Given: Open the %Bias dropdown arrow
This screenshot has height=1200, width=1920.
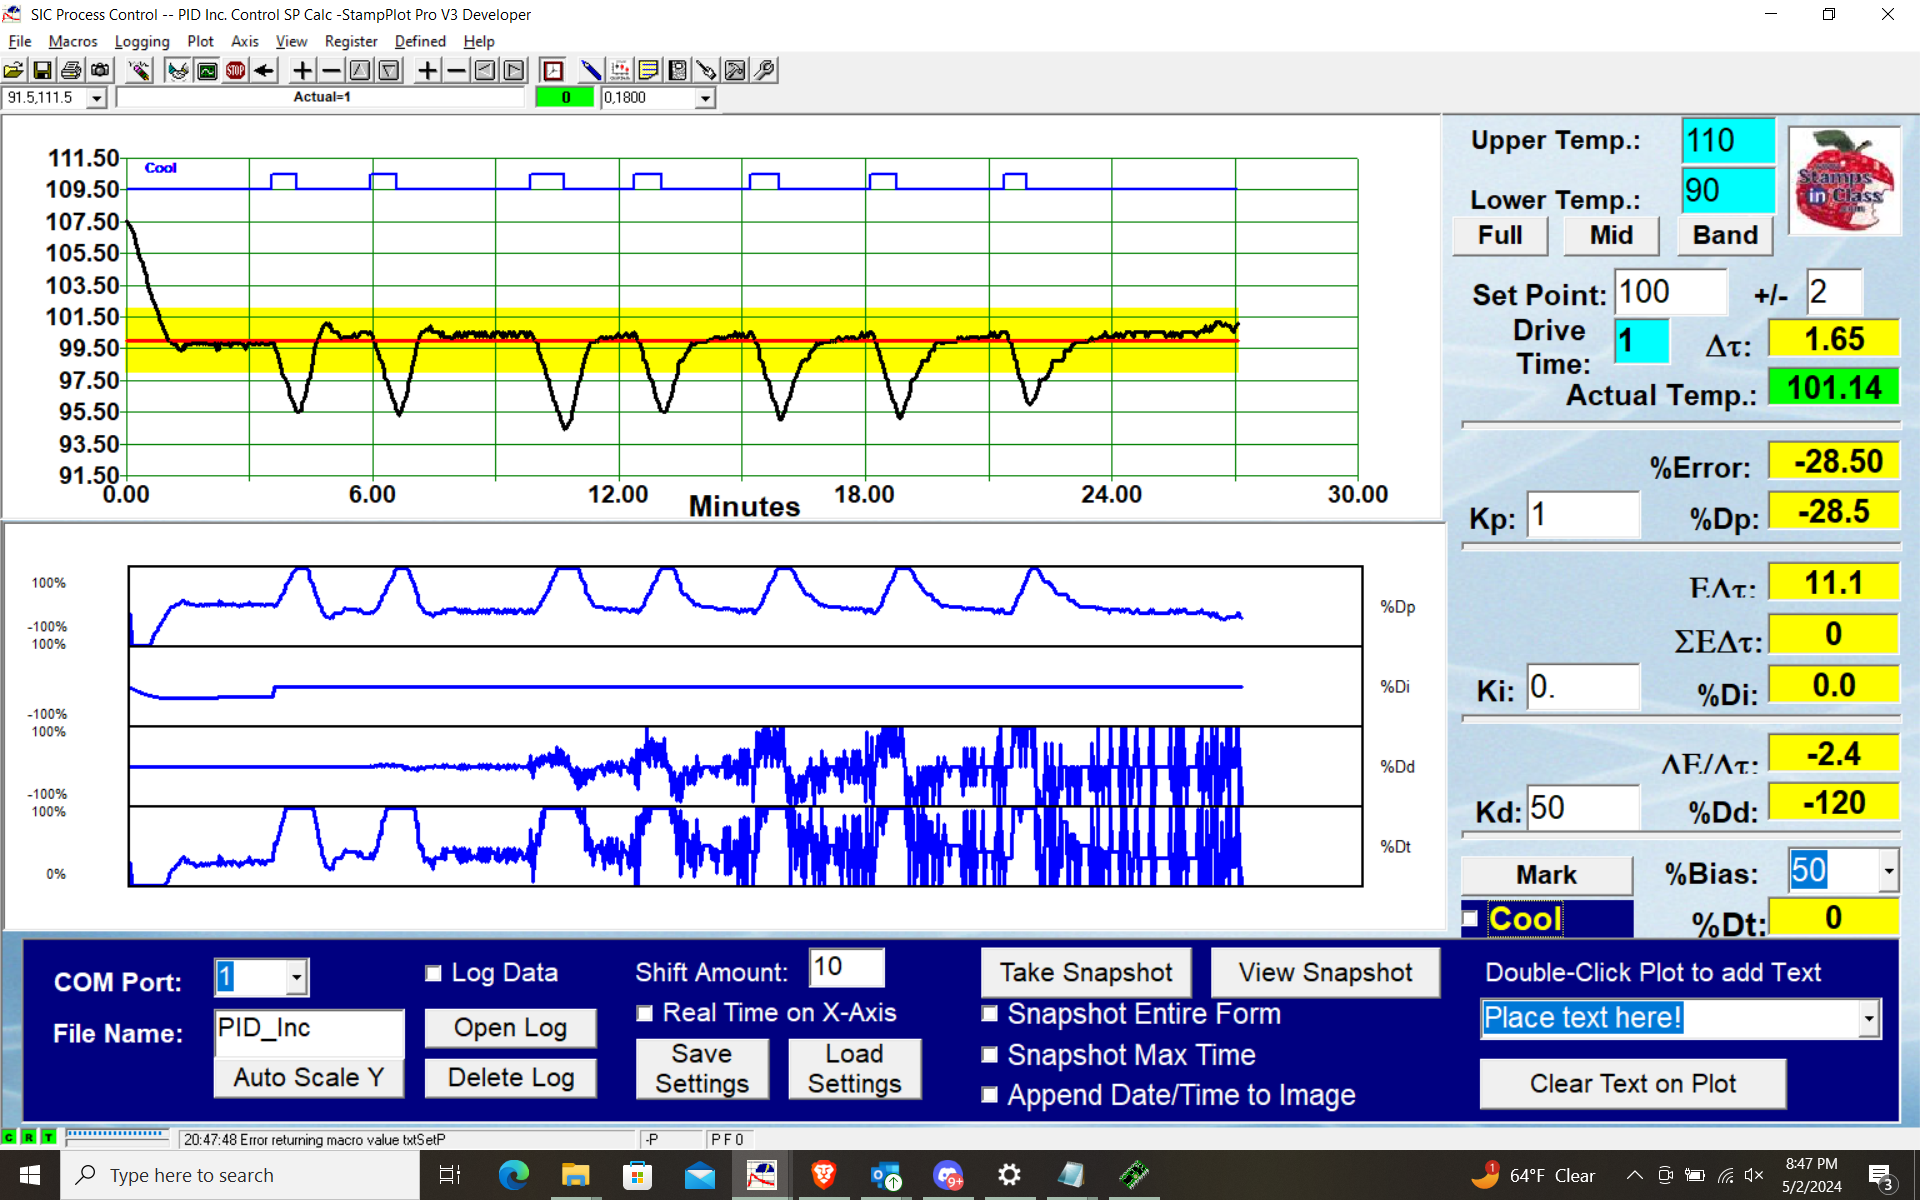Looking at the screenshot, I should pyautogui.click(x=1888, y=871).
